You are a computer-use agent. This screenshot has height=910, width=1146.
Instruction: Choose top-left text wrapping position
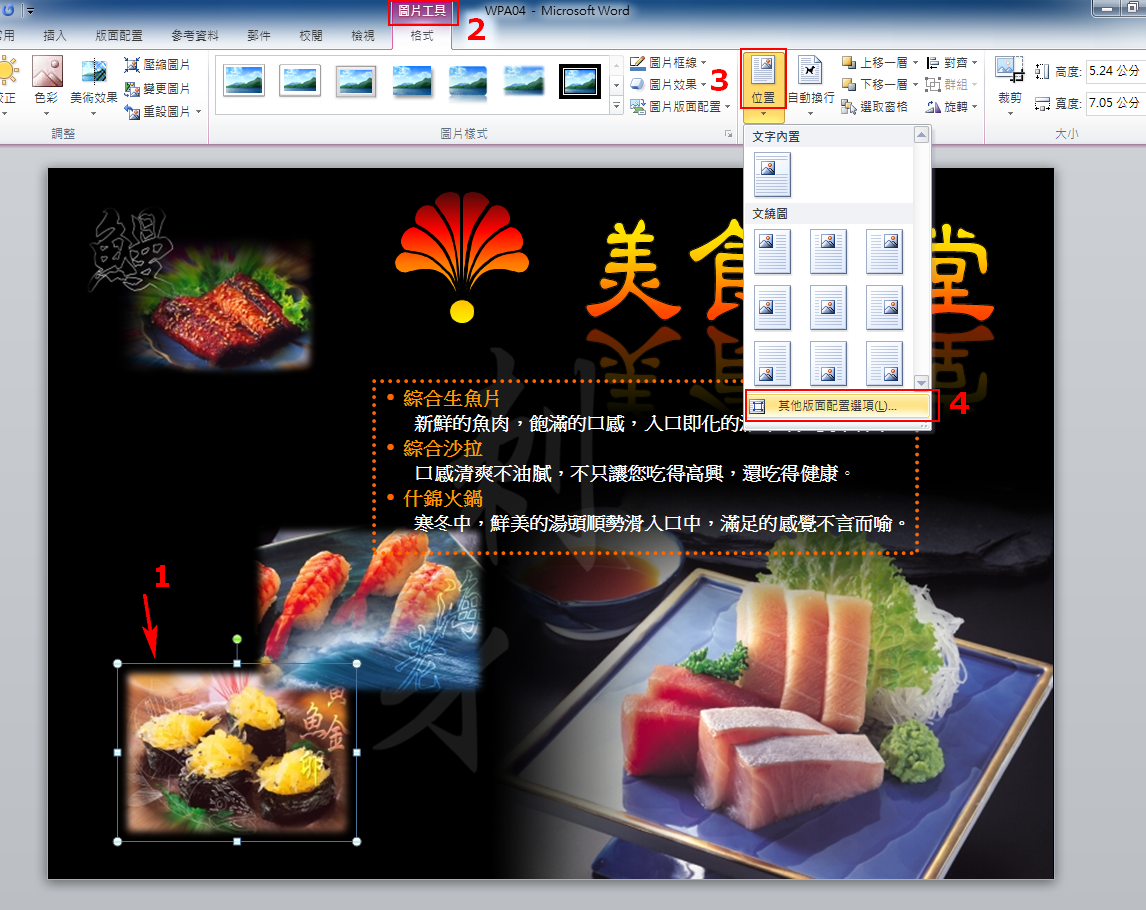pyautogui.click(x=772, y=251)
